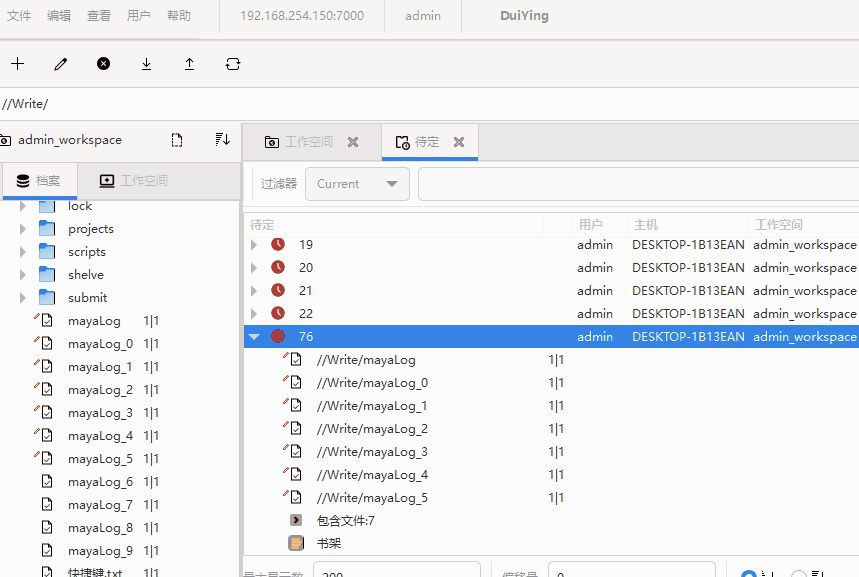The image size is (859, 577).
Task: Click the black circle X cancel icon
Action: pos(103,64)
